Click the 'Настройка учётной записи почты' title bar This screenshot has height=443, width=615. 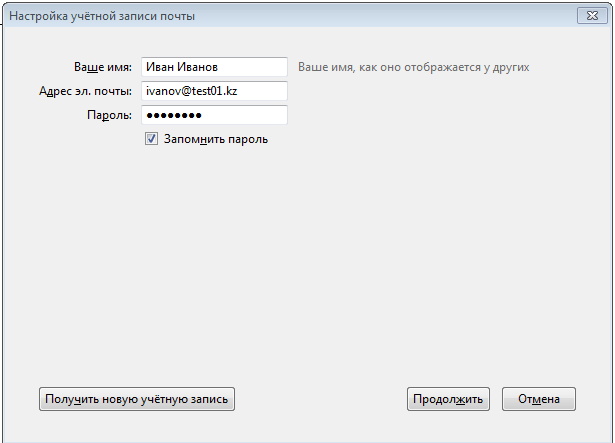point(102,16)
